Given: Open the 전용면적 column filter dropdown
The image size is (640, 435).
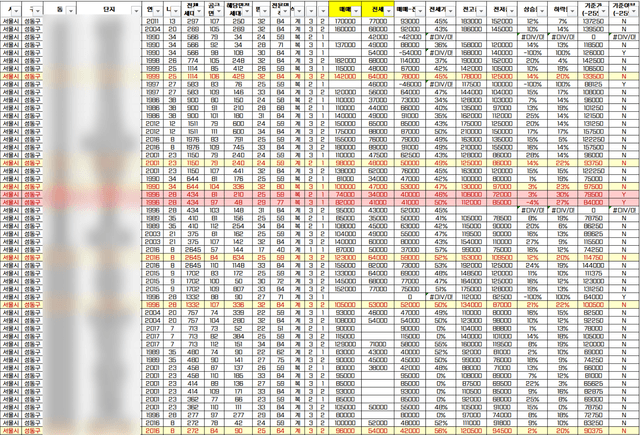Looking at the screenshot, I should click(x=285, y=11).
